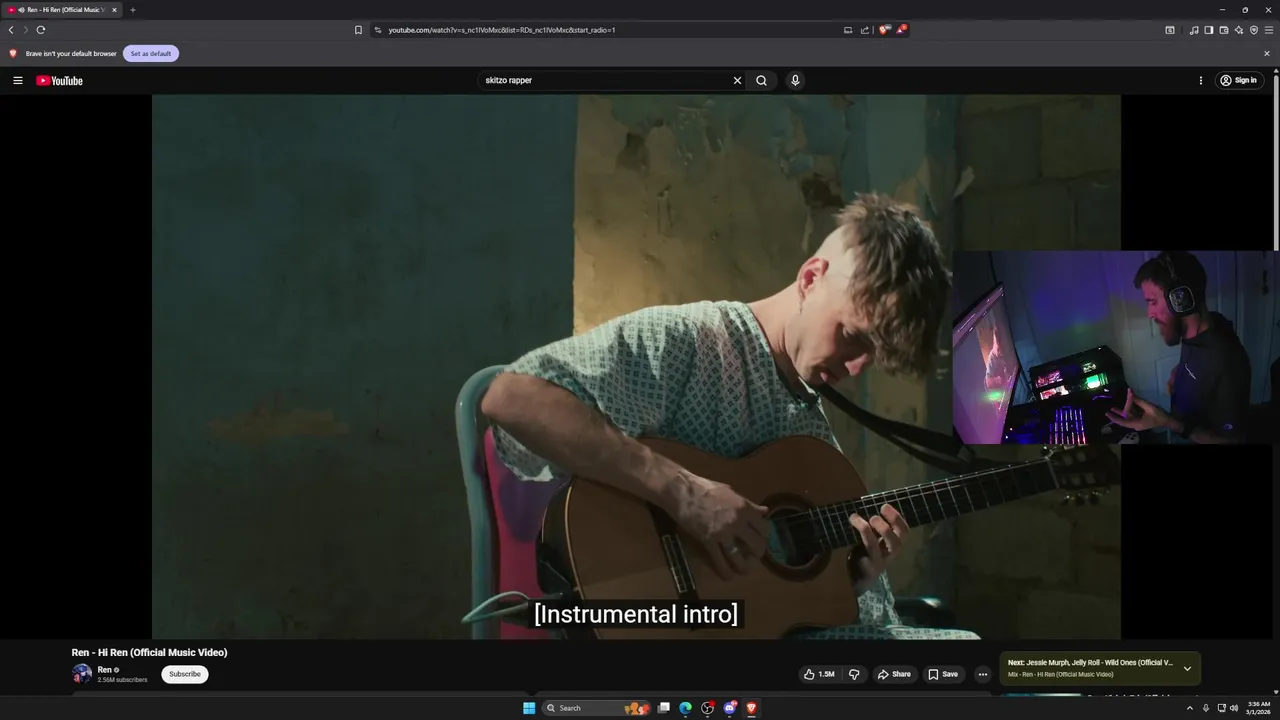This screenshot has width=1280, height=720.
Task: Open Brave VPN shield icon
Action: pyautogui.click(x=1254, y=30)
